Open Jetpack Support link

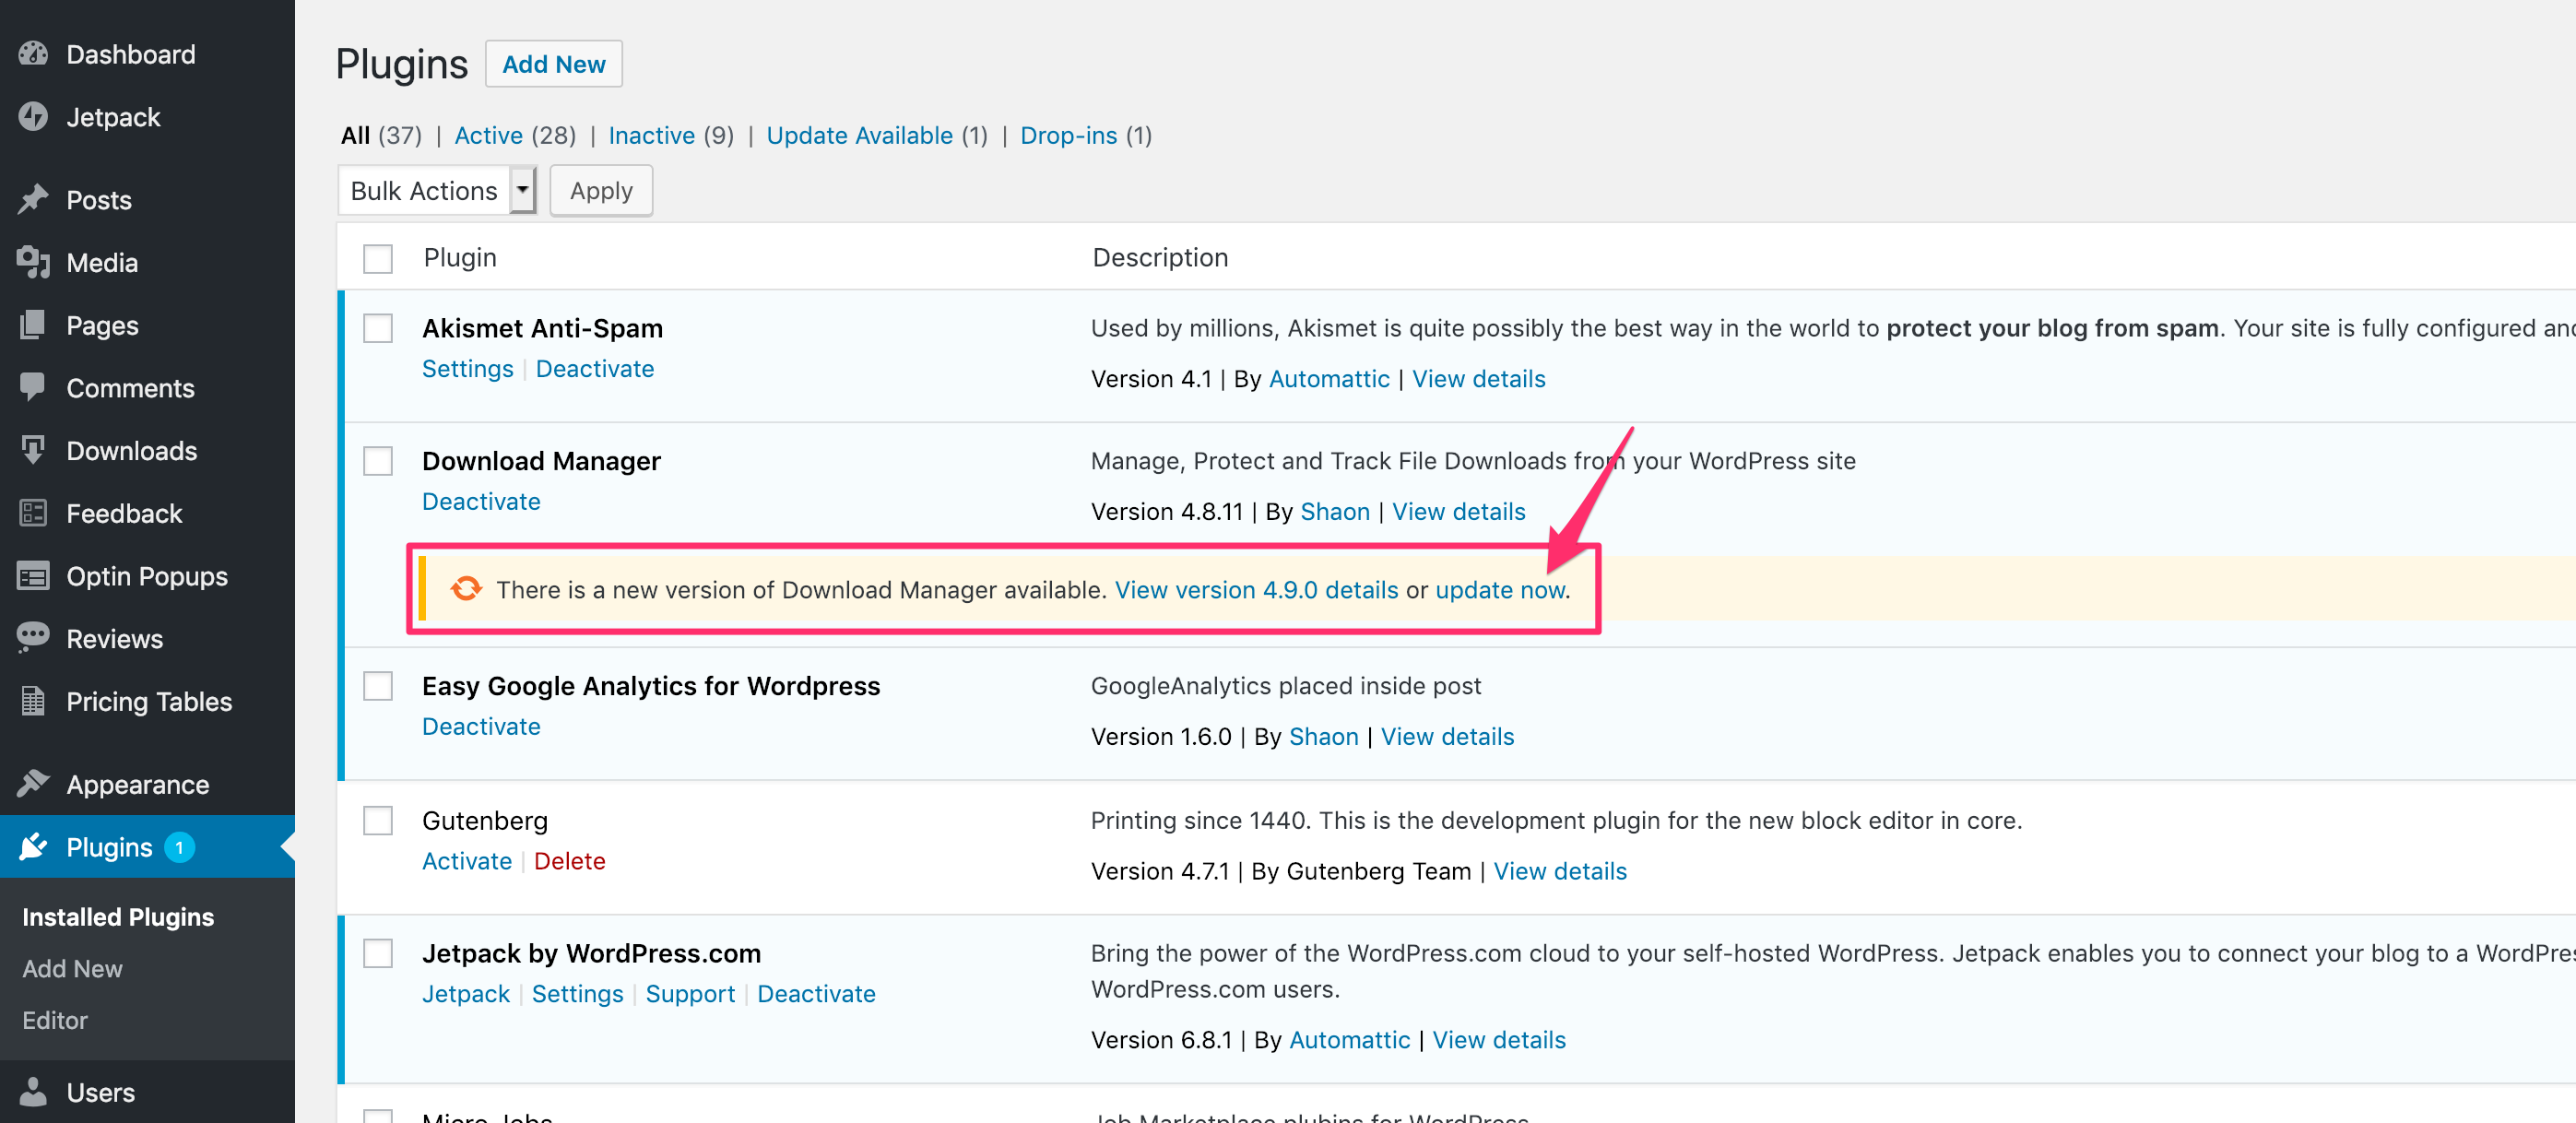[x=689, y=993]
